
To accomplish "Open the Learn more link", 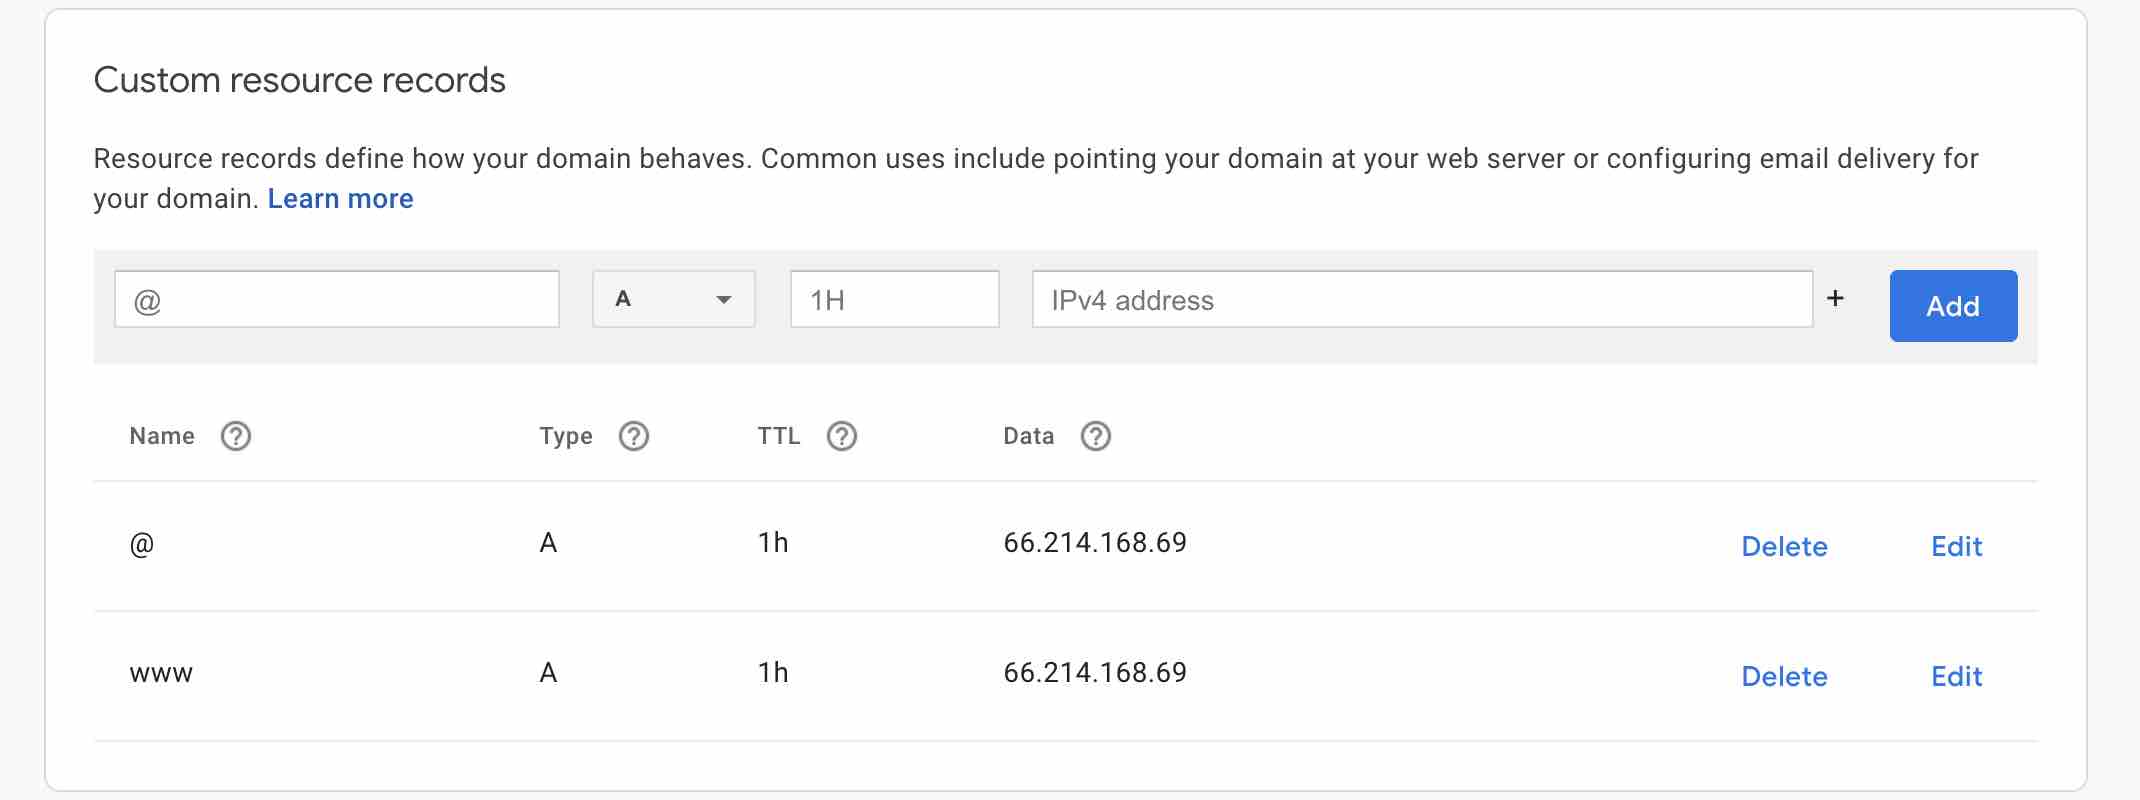I will pos(340,199).
